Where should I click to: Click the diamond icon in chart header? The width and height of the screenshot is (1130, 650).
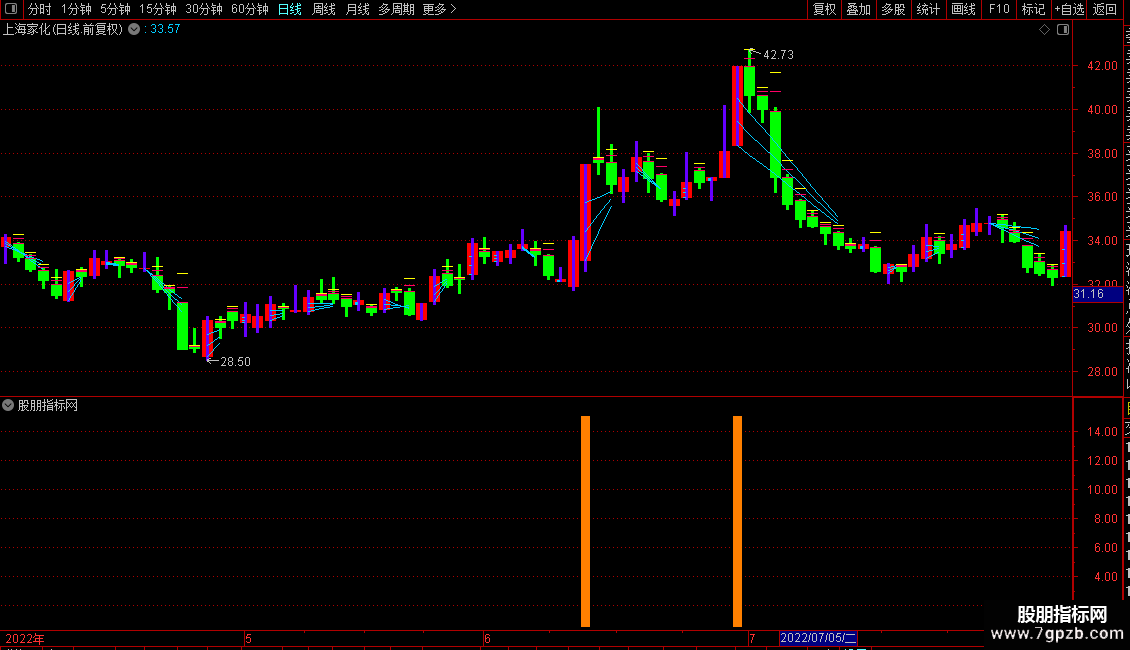point(1044,30)
